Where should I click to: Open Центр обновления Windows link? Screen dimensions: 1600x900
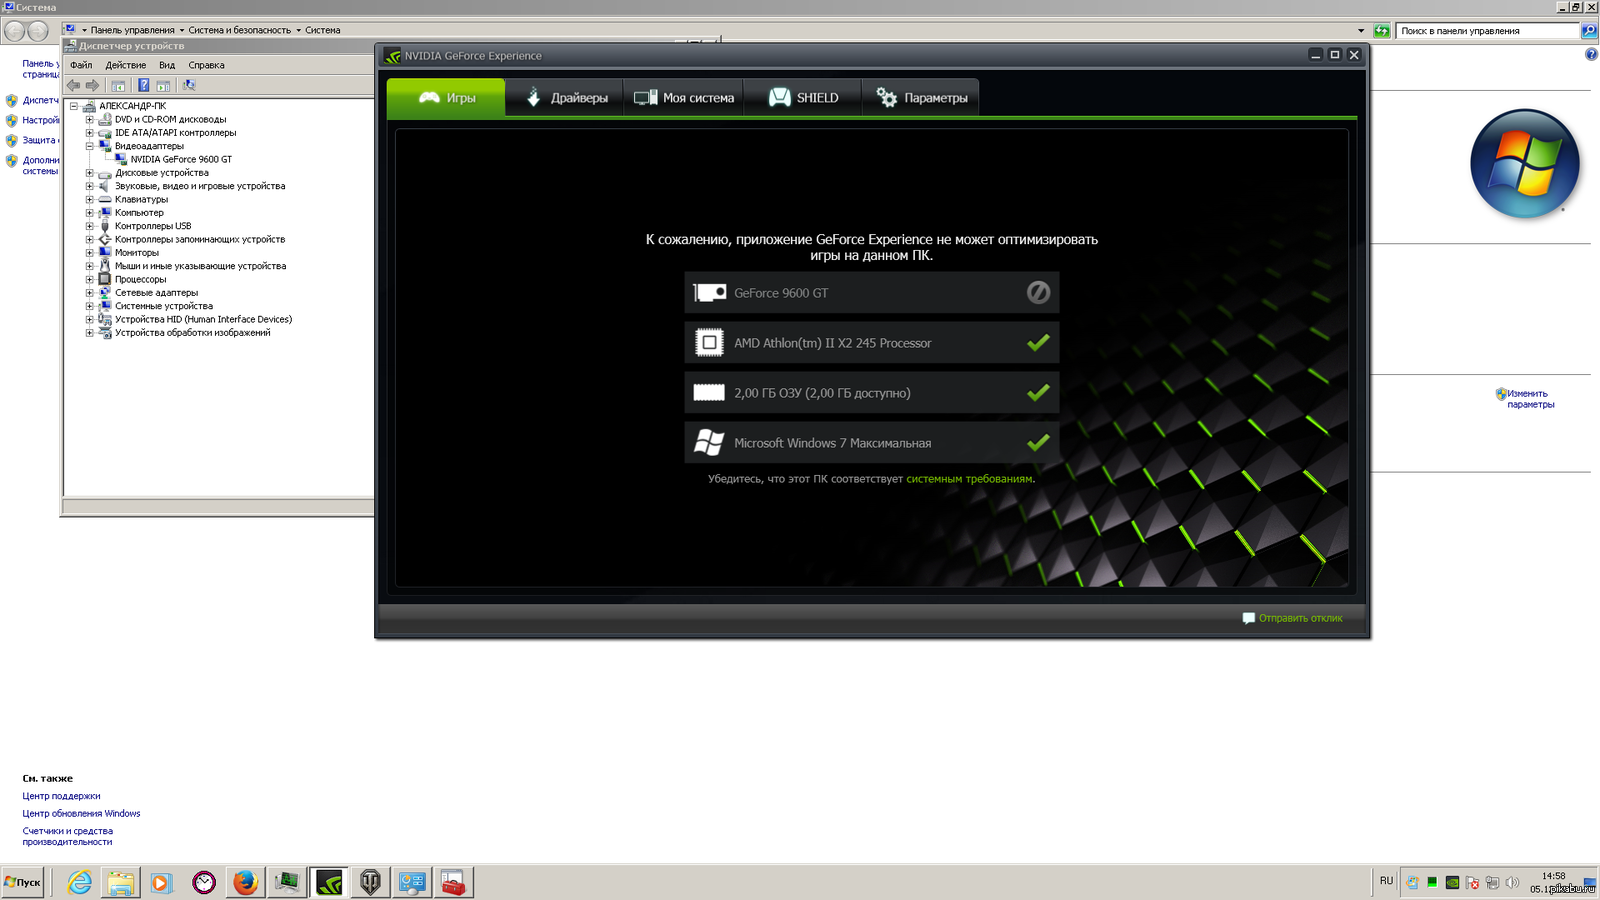81,814
